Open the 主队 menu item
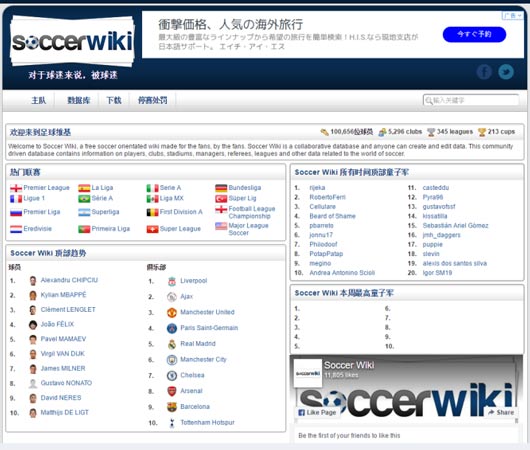The image size is (530, 450). tap(39, 100)
